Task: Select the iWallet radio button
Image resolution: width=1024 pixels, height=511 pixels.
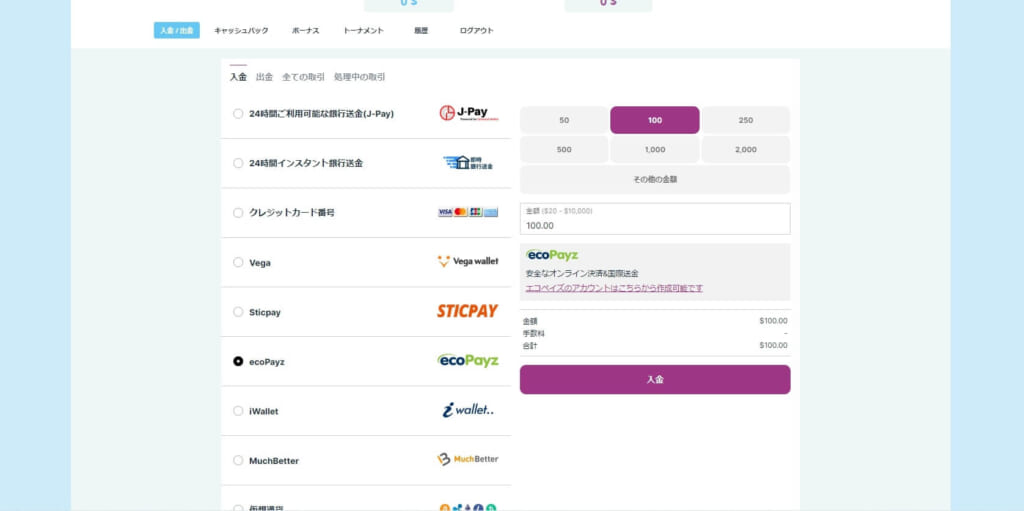Action: coord(238,411)
